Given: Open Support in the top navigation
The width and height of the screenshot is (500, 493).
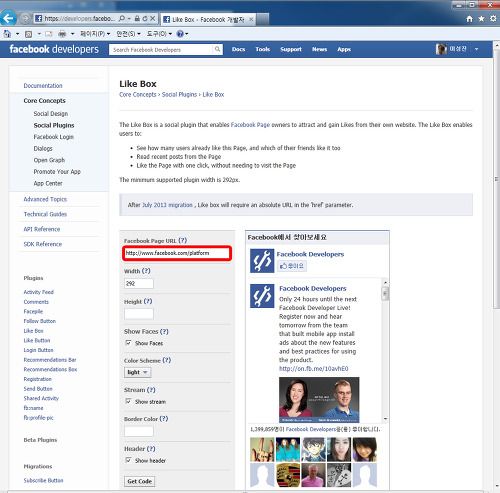Looking at the screenshot, I should pyautogui.click(x=291, y=49).
